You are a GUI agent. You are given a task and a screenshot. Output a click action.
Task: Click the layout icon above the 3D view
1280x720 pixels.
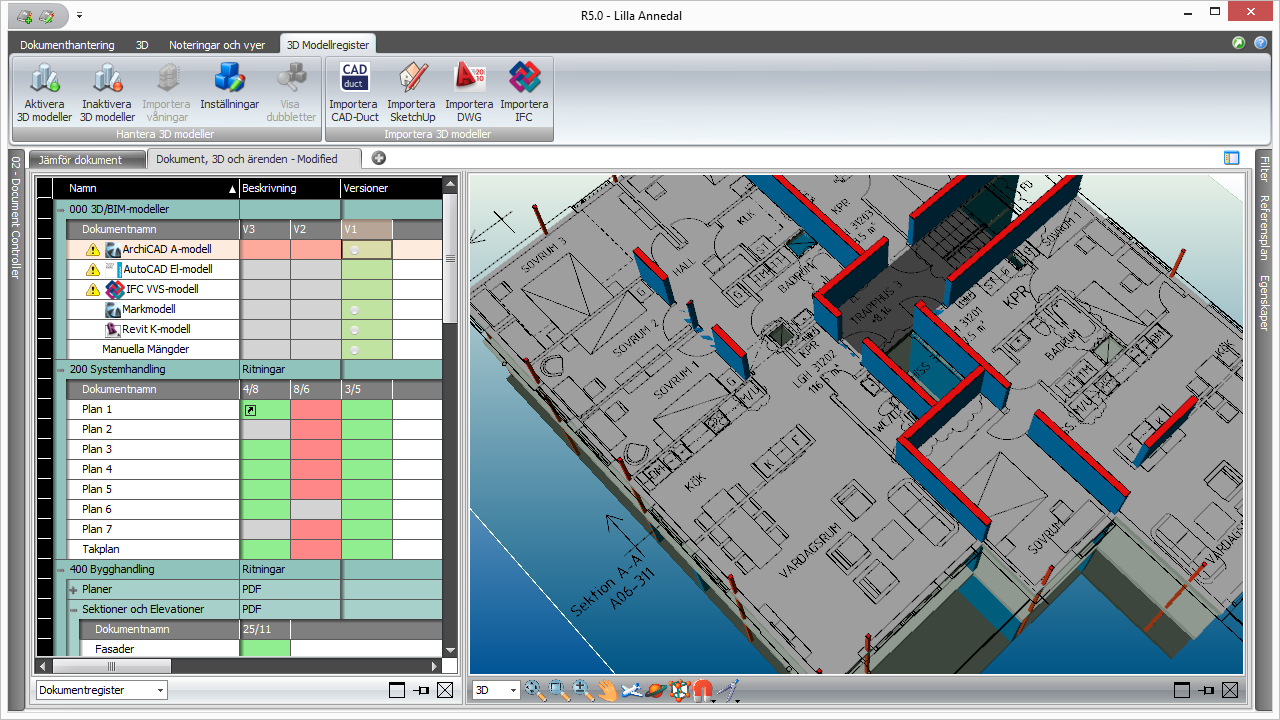click(1231, 158)
